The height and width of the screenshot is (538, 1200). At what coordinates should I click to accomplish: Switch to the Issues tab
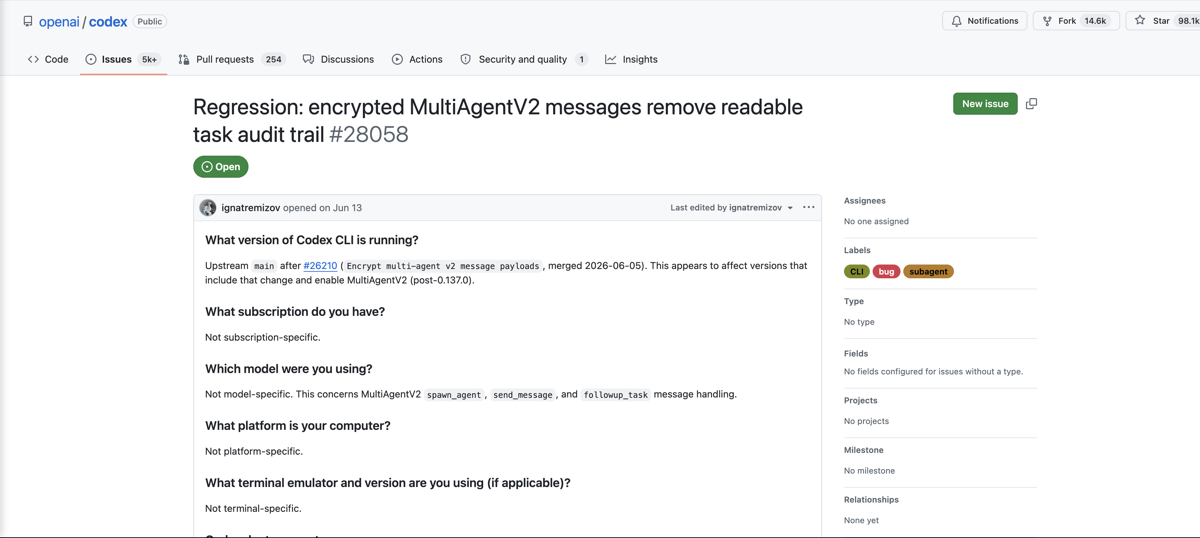pyautogui.click(x=123, y=59)
